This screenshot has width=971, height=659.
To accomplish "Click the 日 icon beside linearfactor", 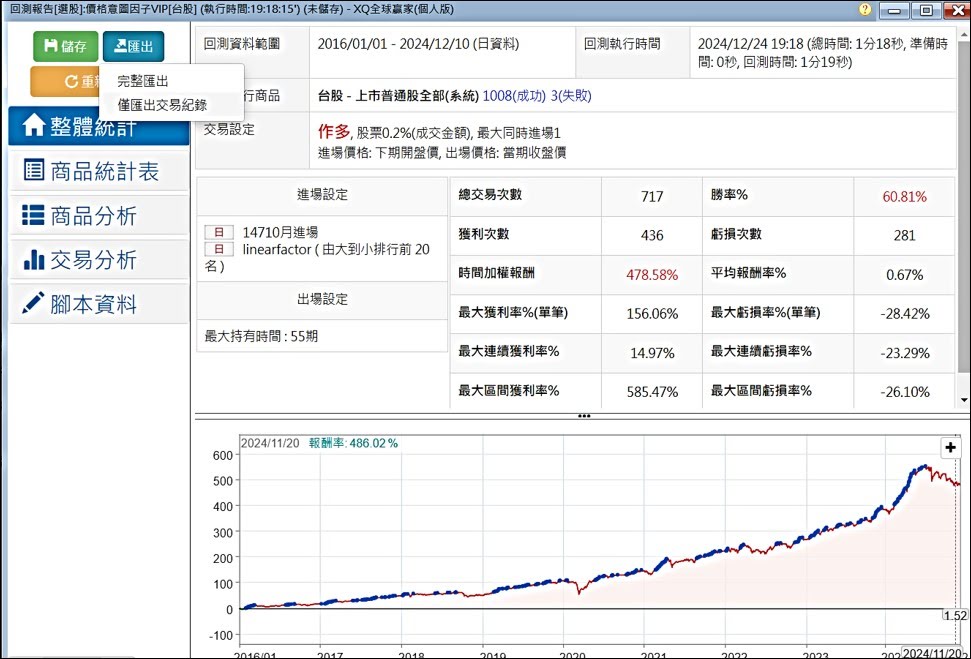I will 219,249.
